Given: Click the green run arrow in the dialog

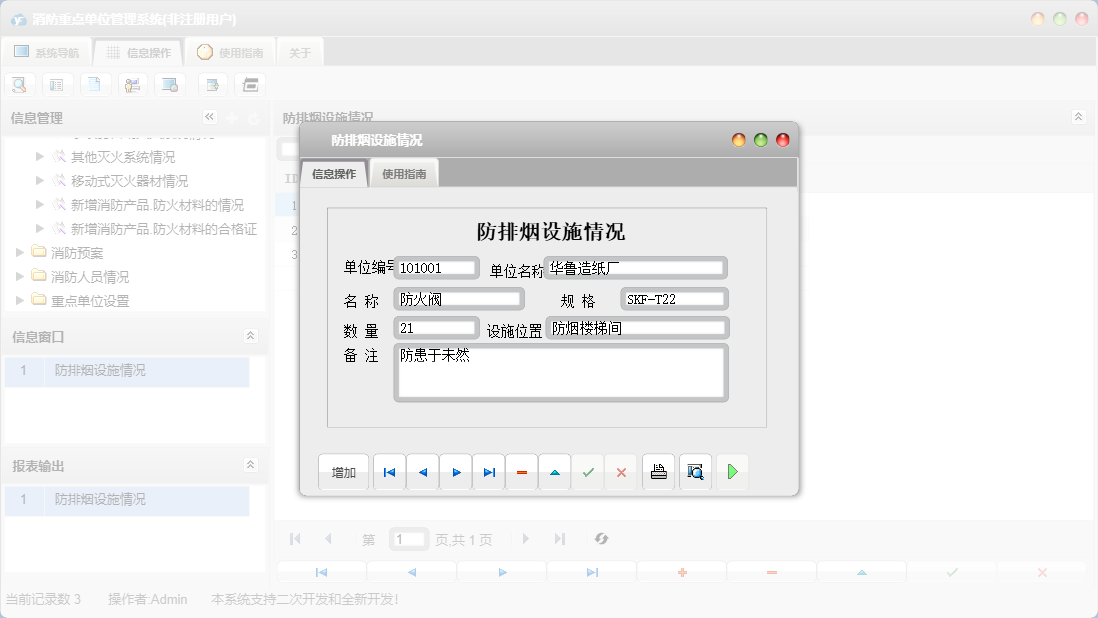Looking at the screenshot, I should (x=732, y=471).
